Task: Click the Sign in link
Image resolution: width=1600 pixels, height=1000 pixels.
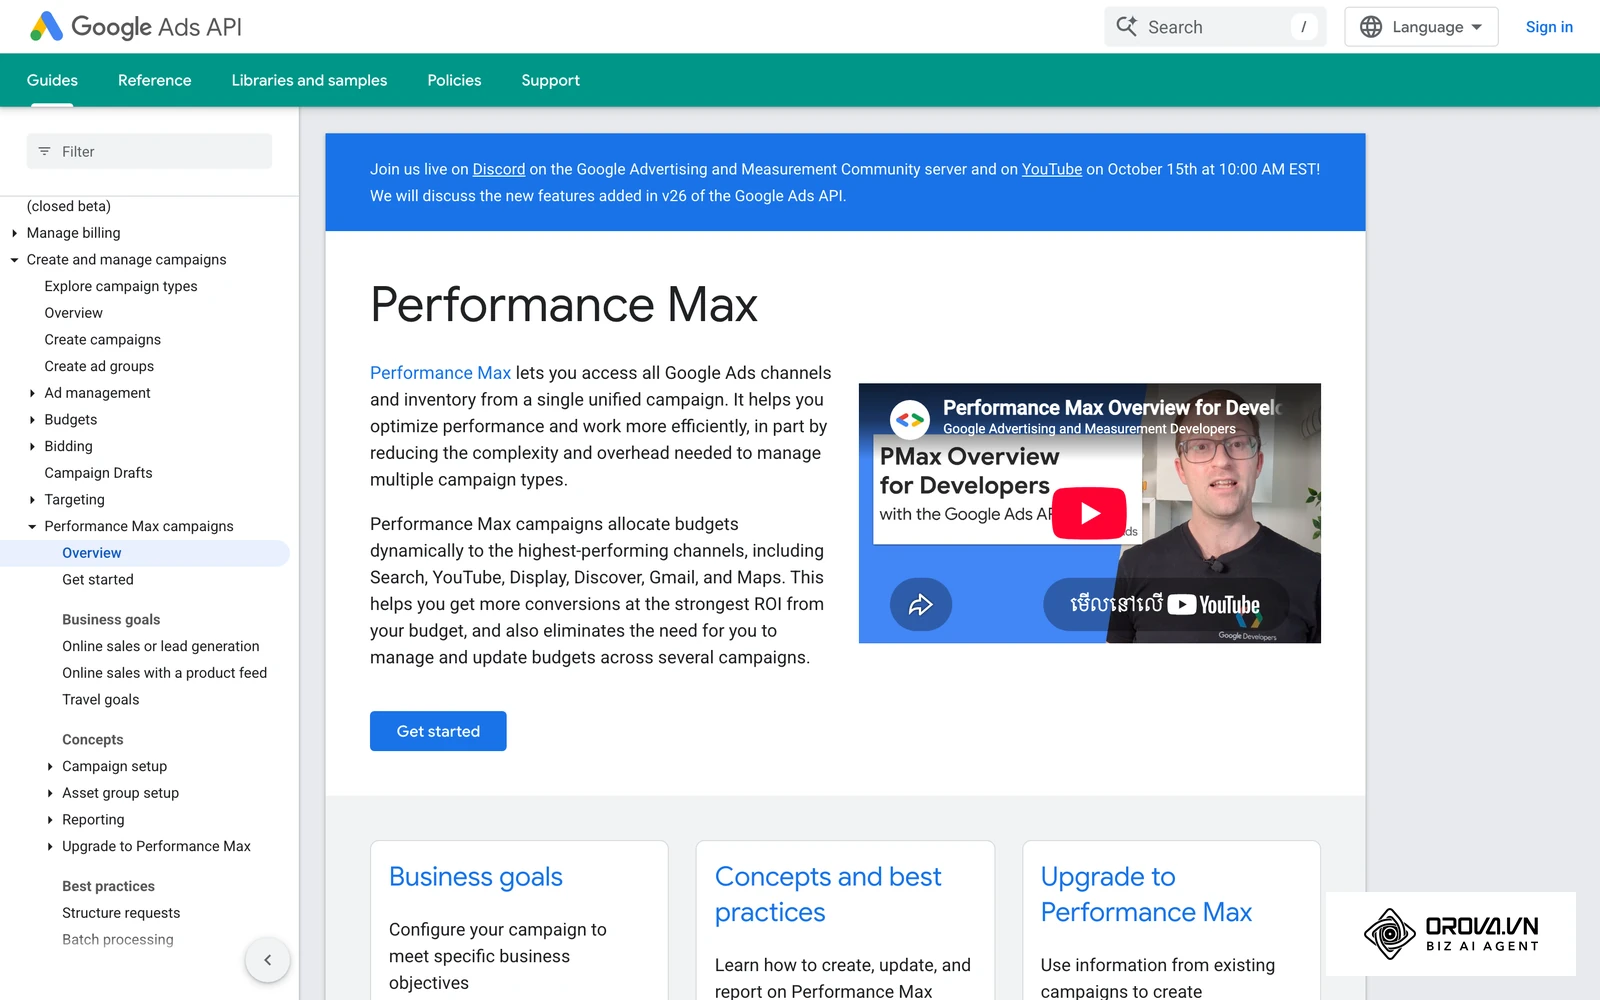Action: point(1549,27)
